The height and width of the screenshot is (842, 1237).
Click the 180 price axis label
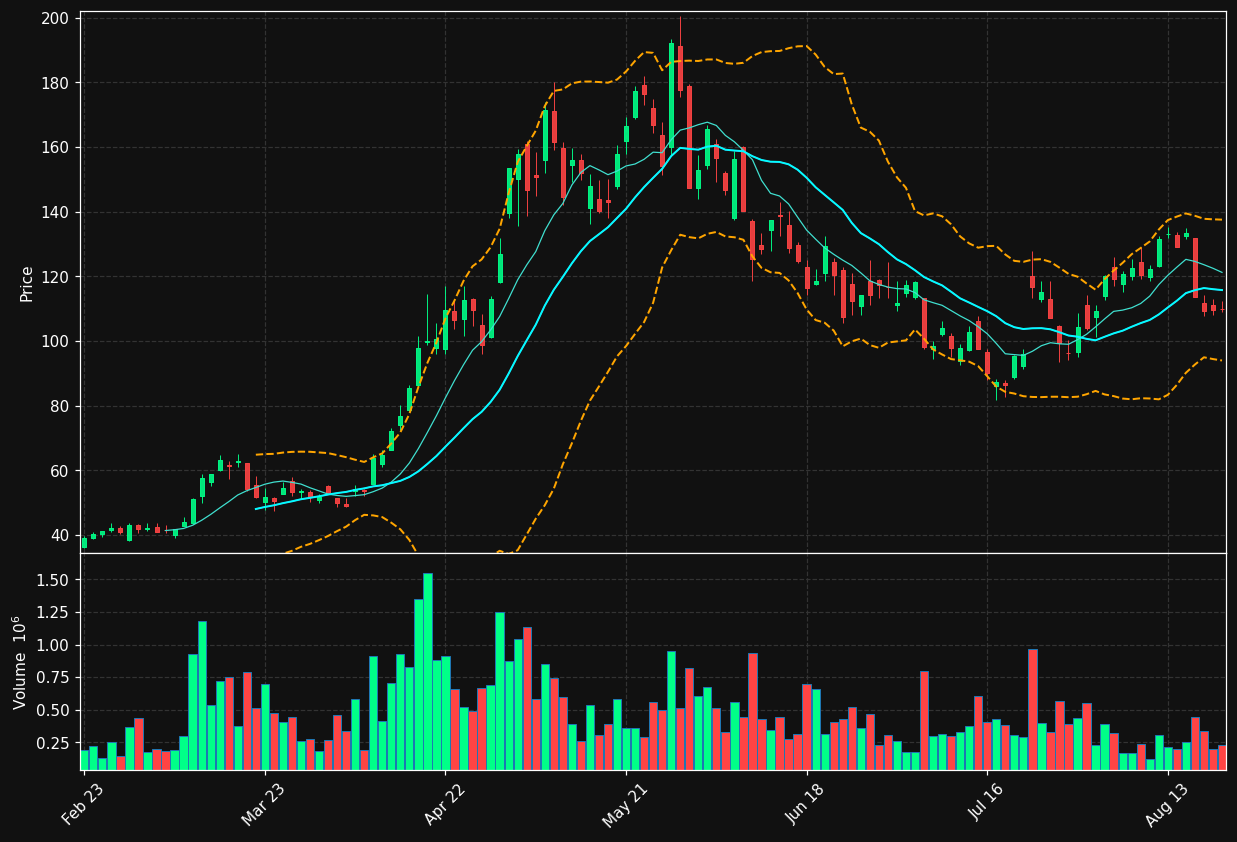click(x=55, y=83)
